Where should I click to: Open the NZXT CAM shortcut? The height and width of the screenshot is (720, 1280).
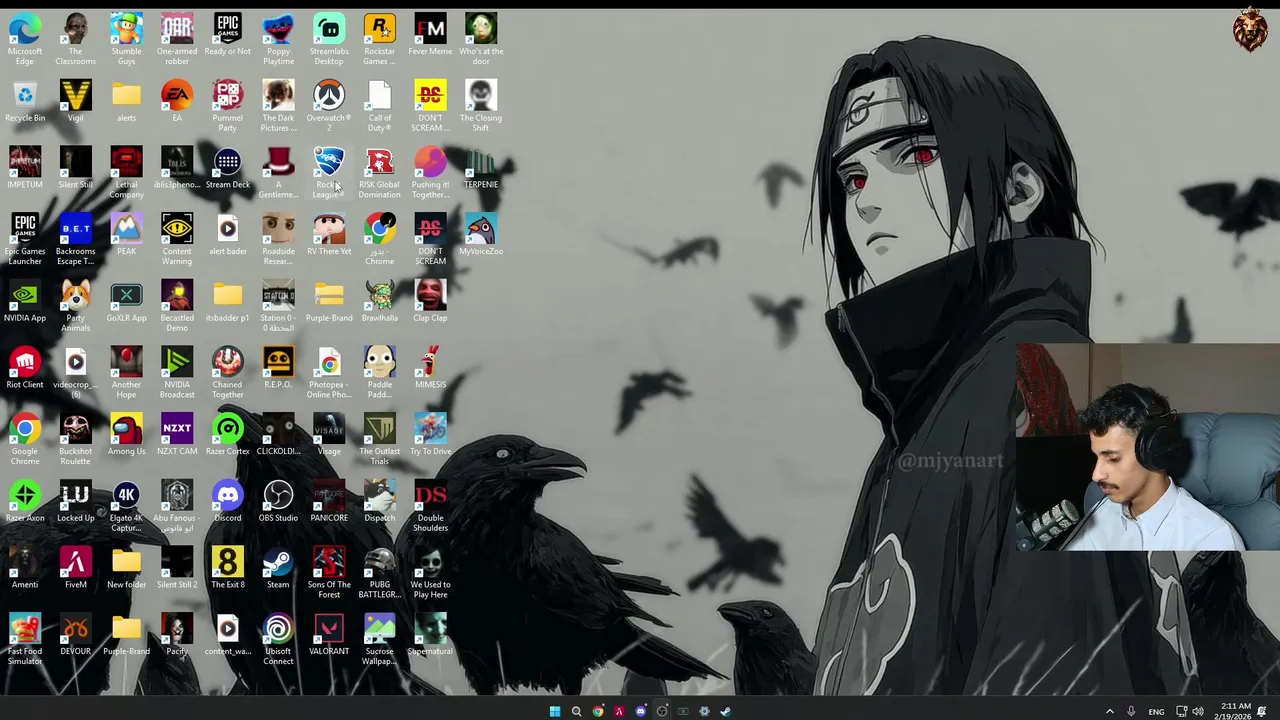point(177,435)
